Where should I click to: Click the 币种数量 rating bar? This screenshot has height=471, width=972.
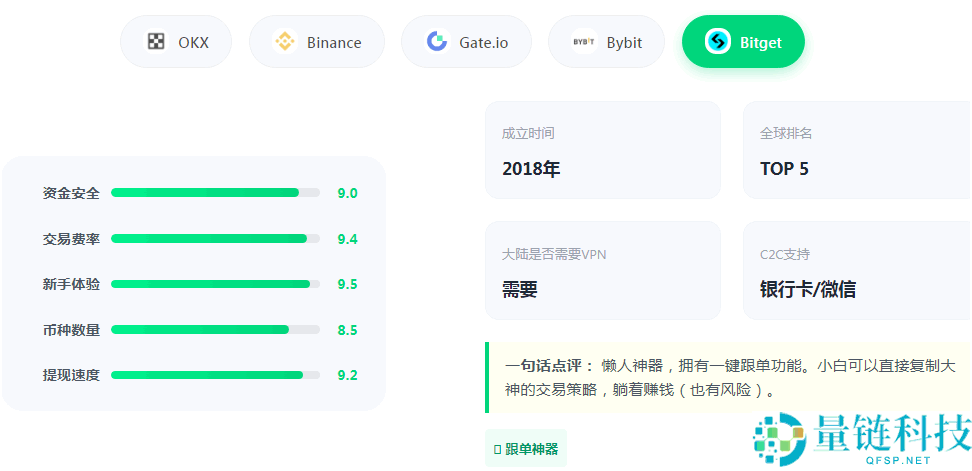[x=215, y=330]
